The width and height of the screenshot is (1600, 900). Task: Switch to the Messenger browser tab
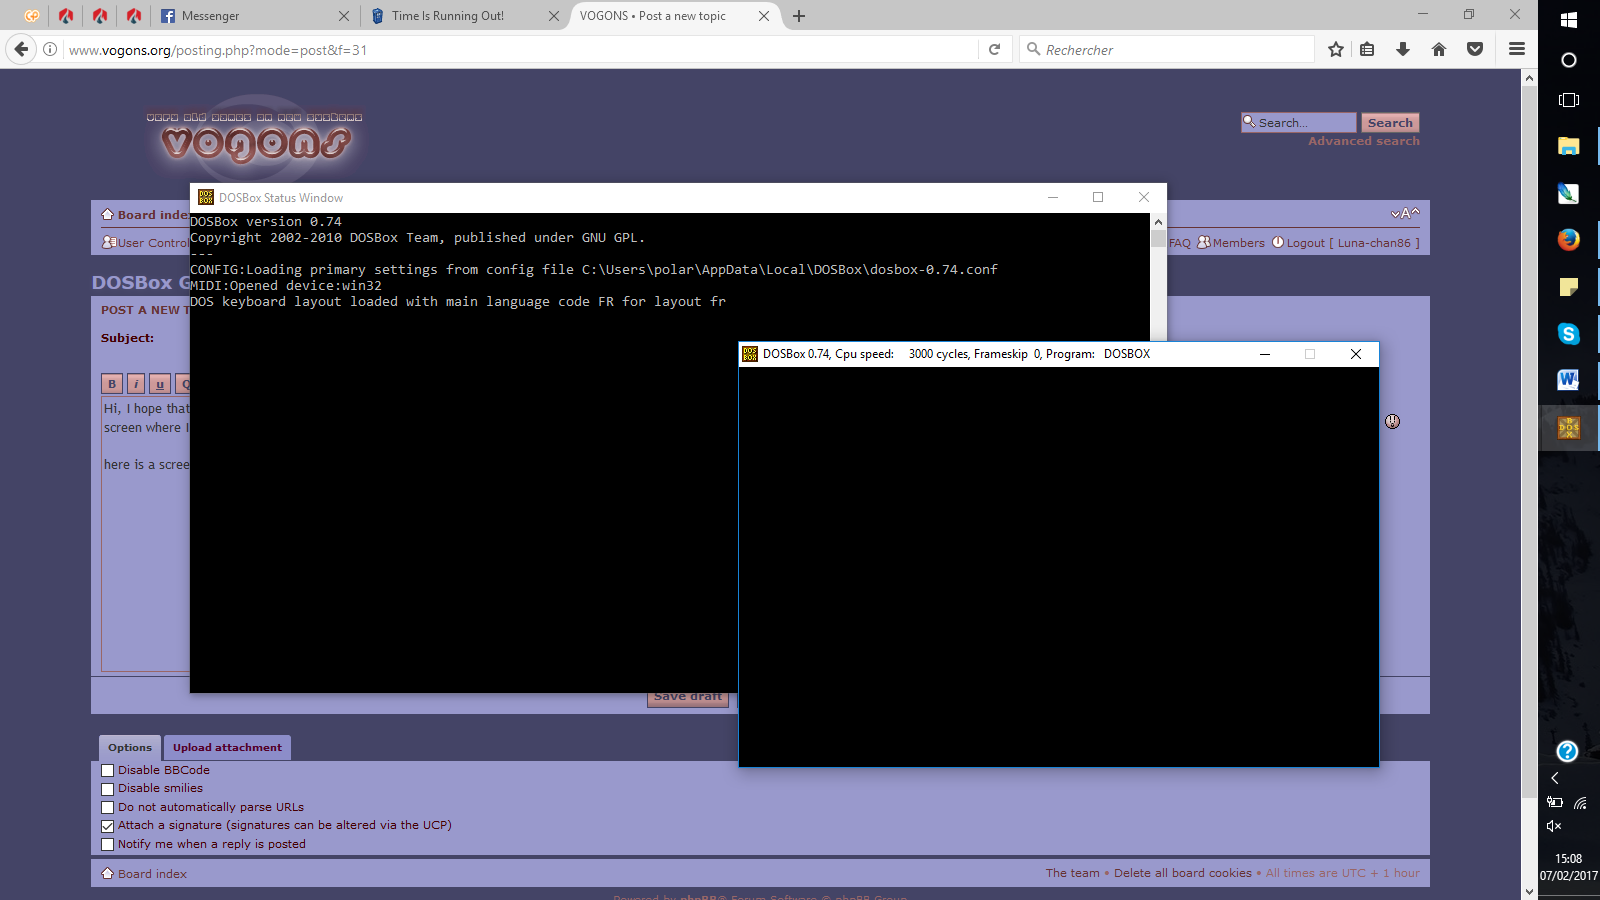pyautogui.click(x=255, y=16)
